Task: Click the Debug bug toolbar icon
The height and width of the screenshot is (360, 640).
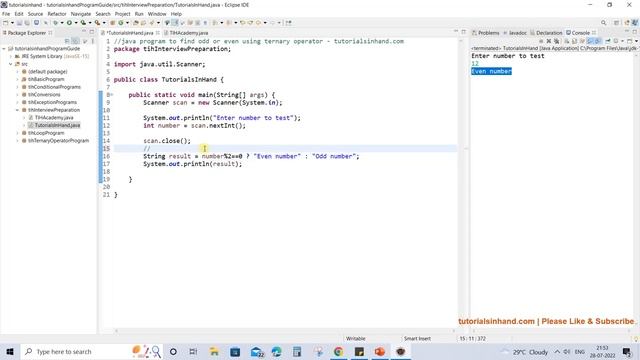Action: [x=55, y=23]
